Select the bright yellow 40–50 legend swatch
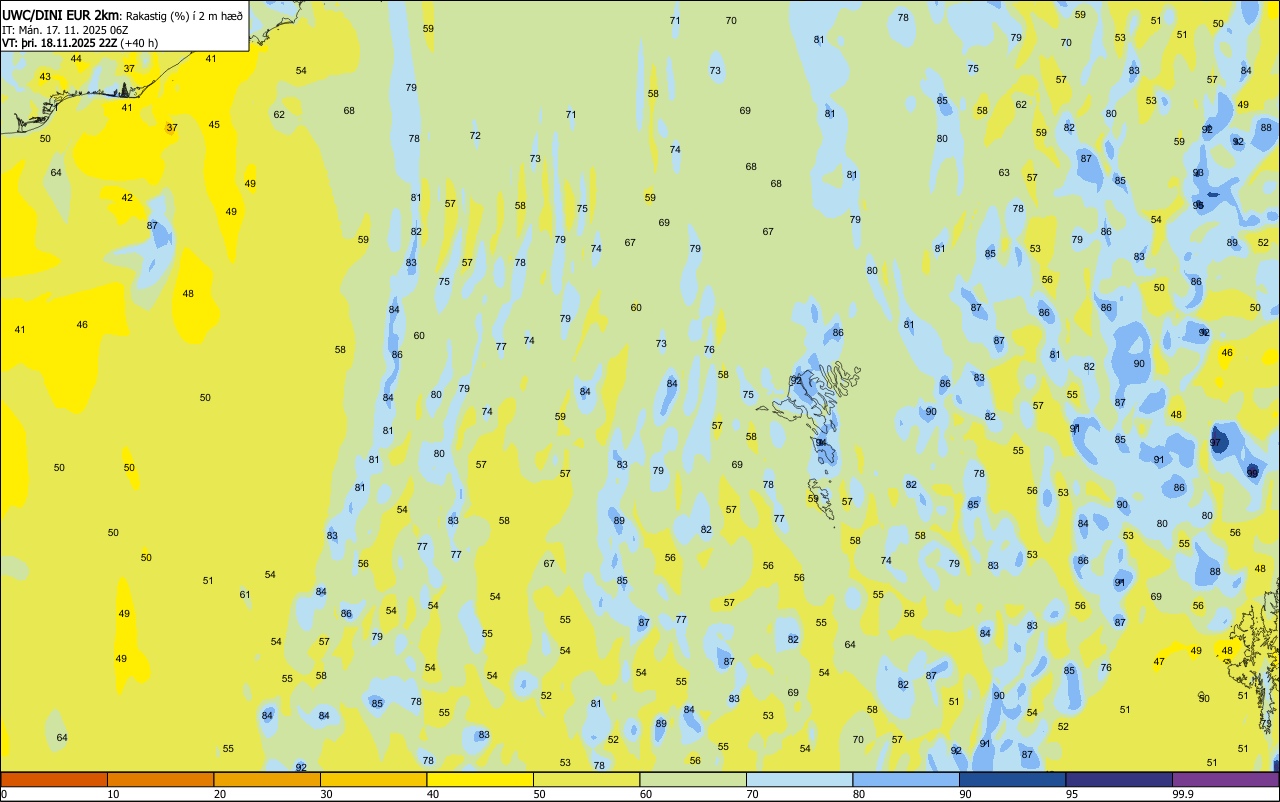 click(480, 779)
